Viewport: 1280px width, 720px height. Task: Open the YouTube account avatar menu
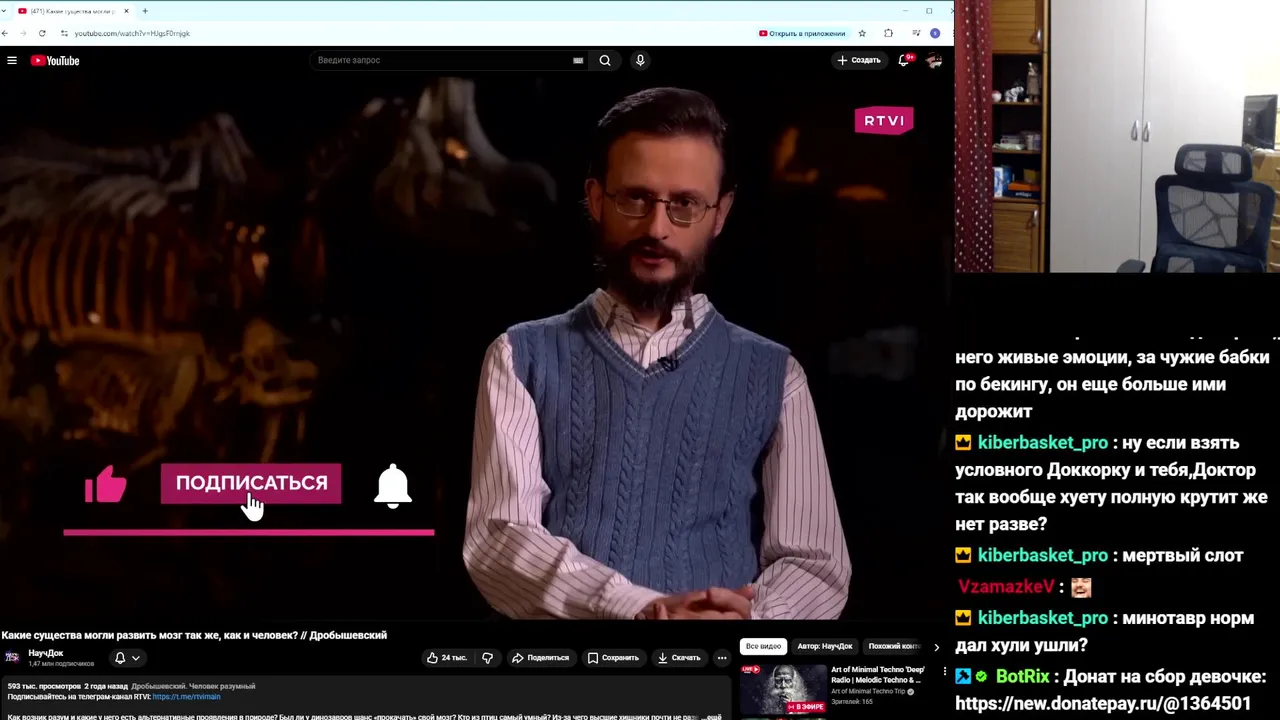[934, 61]
